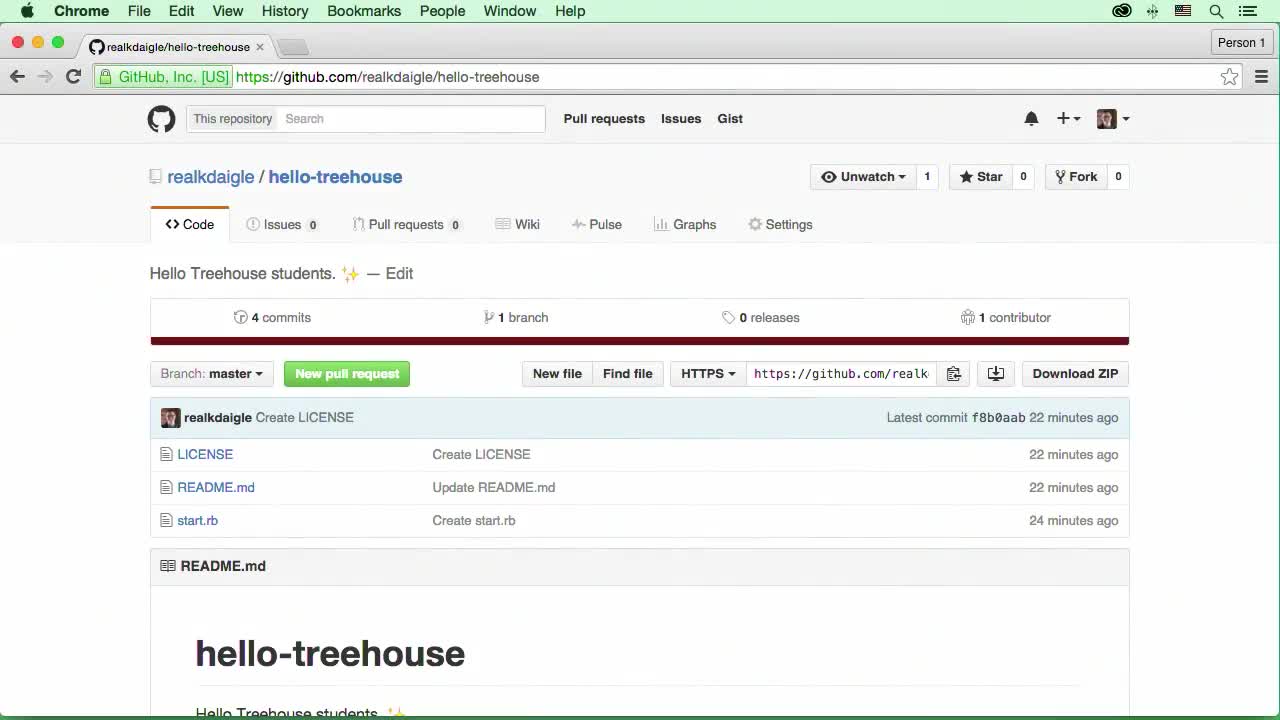Open notifications bell icon
The height and width of the screenshot is (720, 1280).
pos(1031,119)
